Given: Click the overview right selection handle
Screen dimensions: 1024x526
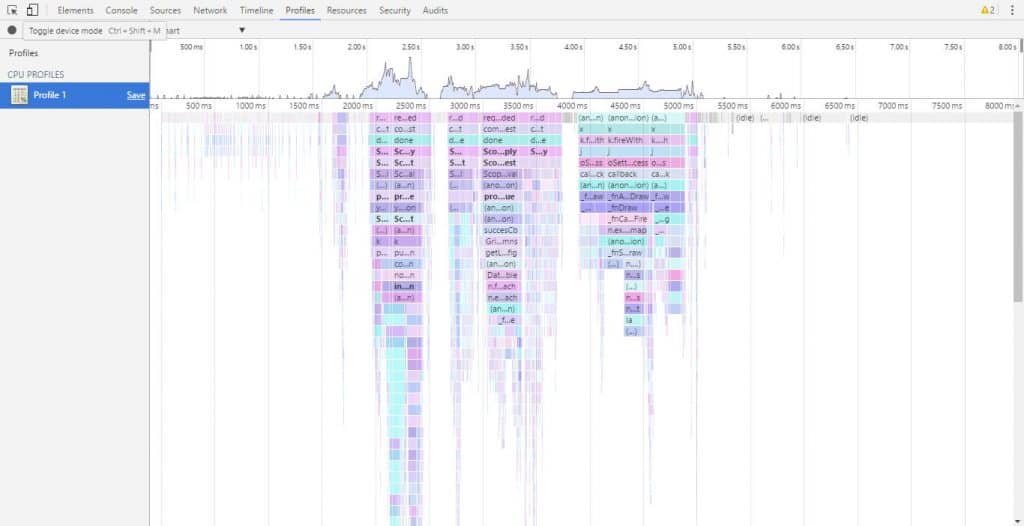Looking at the screenshot, I should tap(1021, 46).
